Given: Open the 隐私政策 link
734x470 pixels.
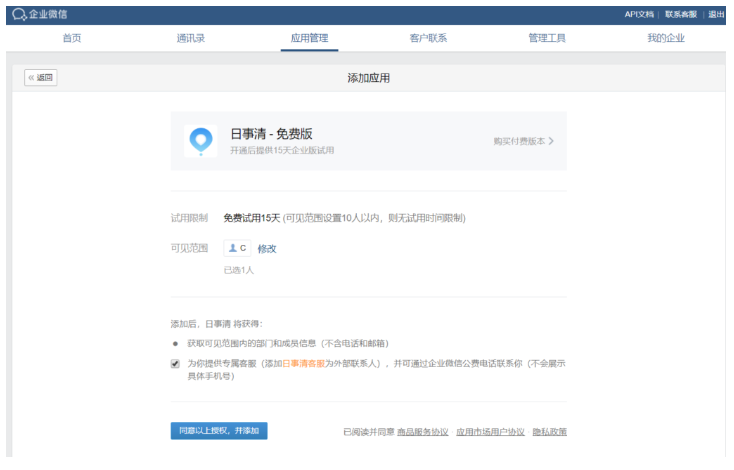Looking at the screenshot, I should click(550, 432).
